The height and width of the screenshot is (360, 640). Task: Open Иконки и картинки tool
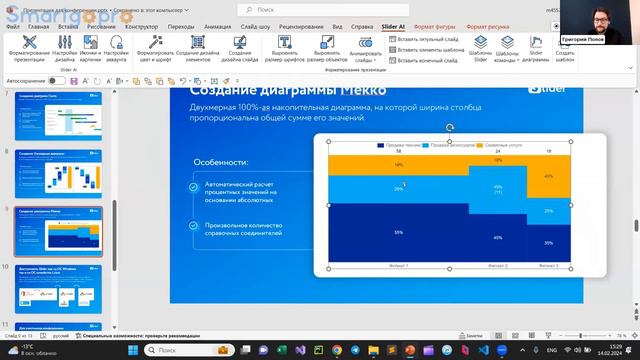point(90,48)
